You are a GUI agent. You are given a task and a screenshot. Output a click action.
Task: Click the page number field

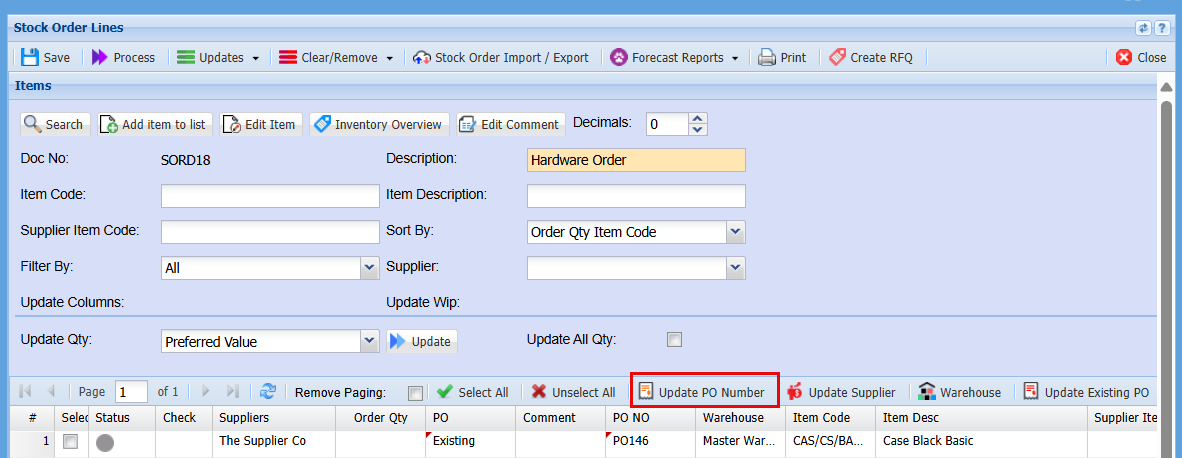coord(132,392)
